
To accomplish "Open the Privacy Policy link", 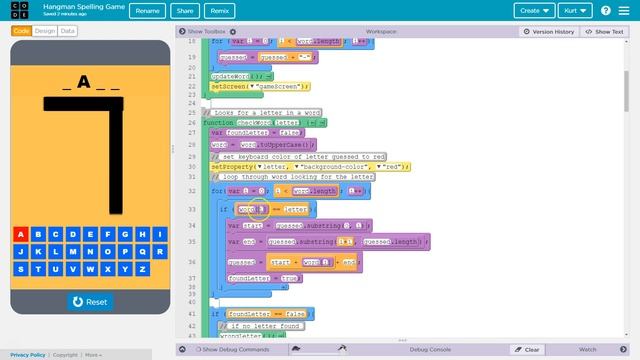I will tap(28, 355).
